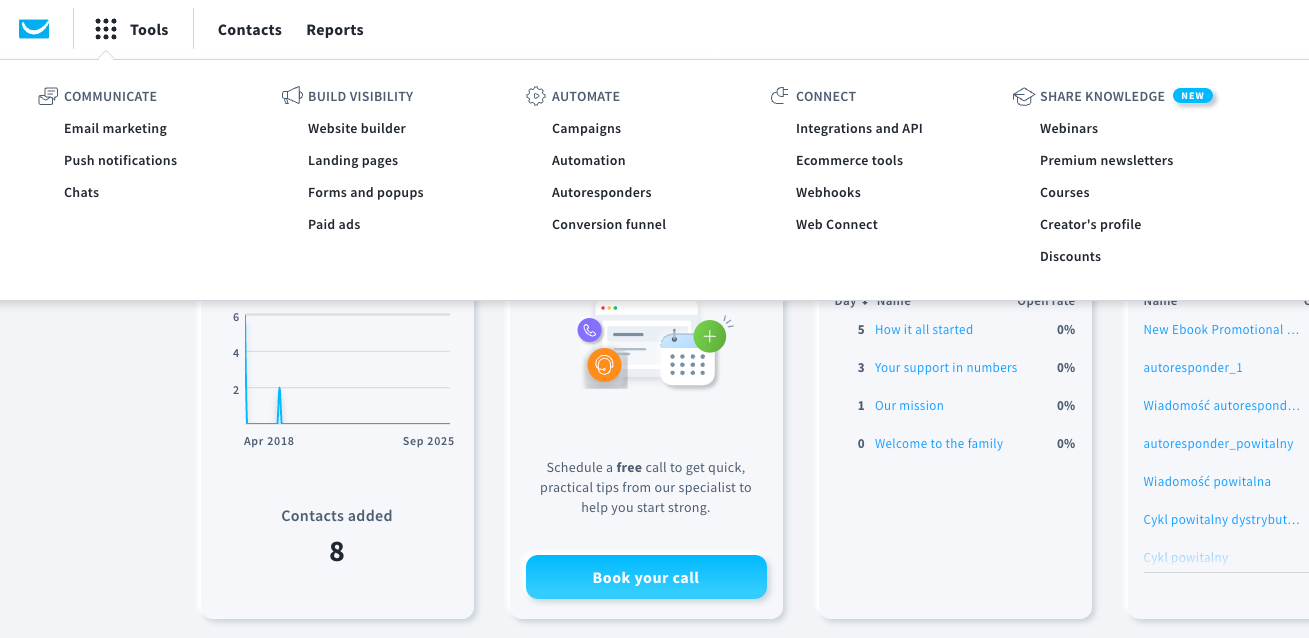
Task: Choose Integrations and API
Action: [859, 128]
